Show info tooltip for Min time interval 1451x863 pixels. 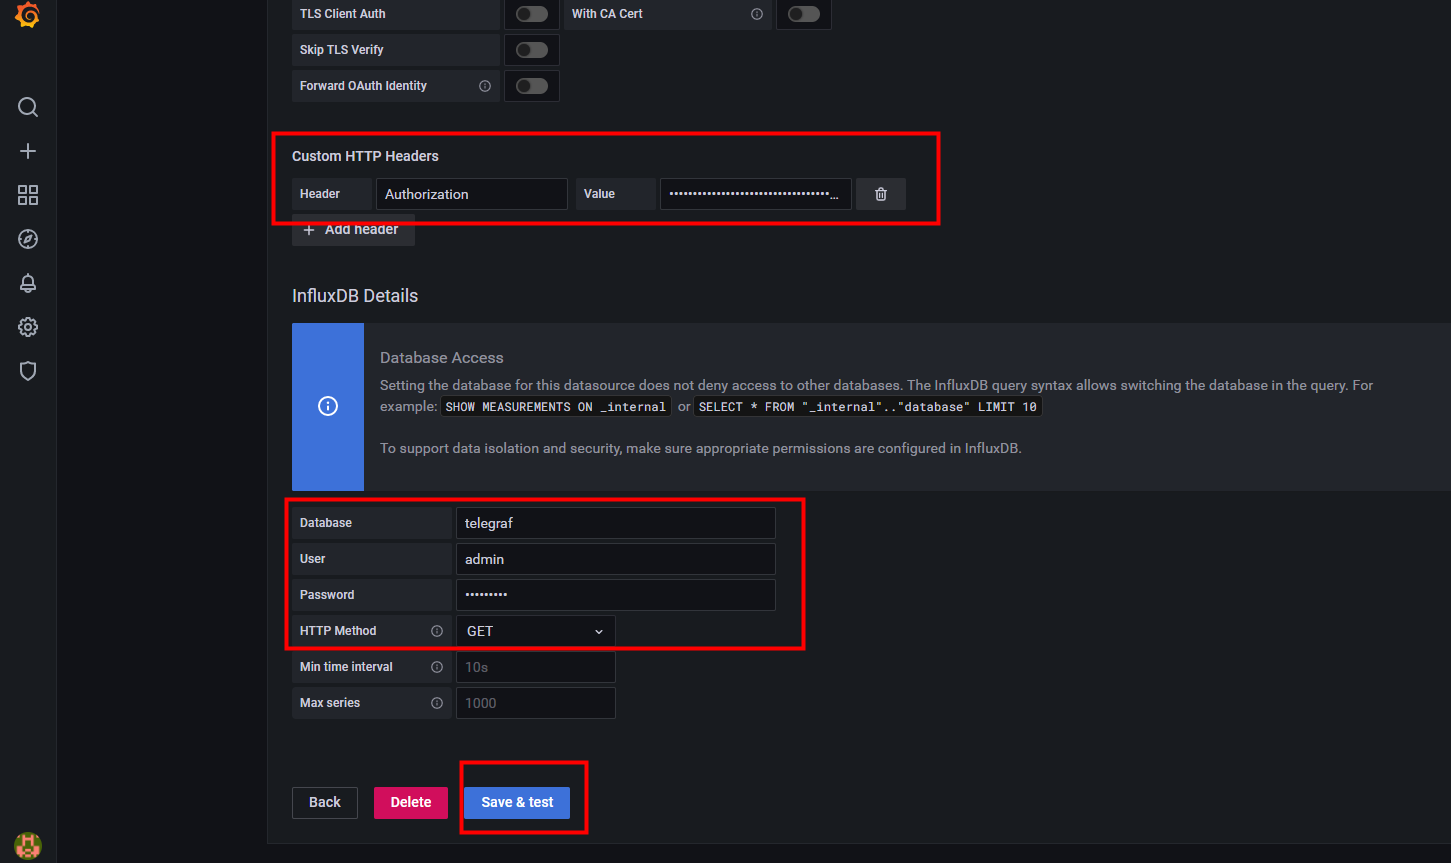click(x=437, y=667)
